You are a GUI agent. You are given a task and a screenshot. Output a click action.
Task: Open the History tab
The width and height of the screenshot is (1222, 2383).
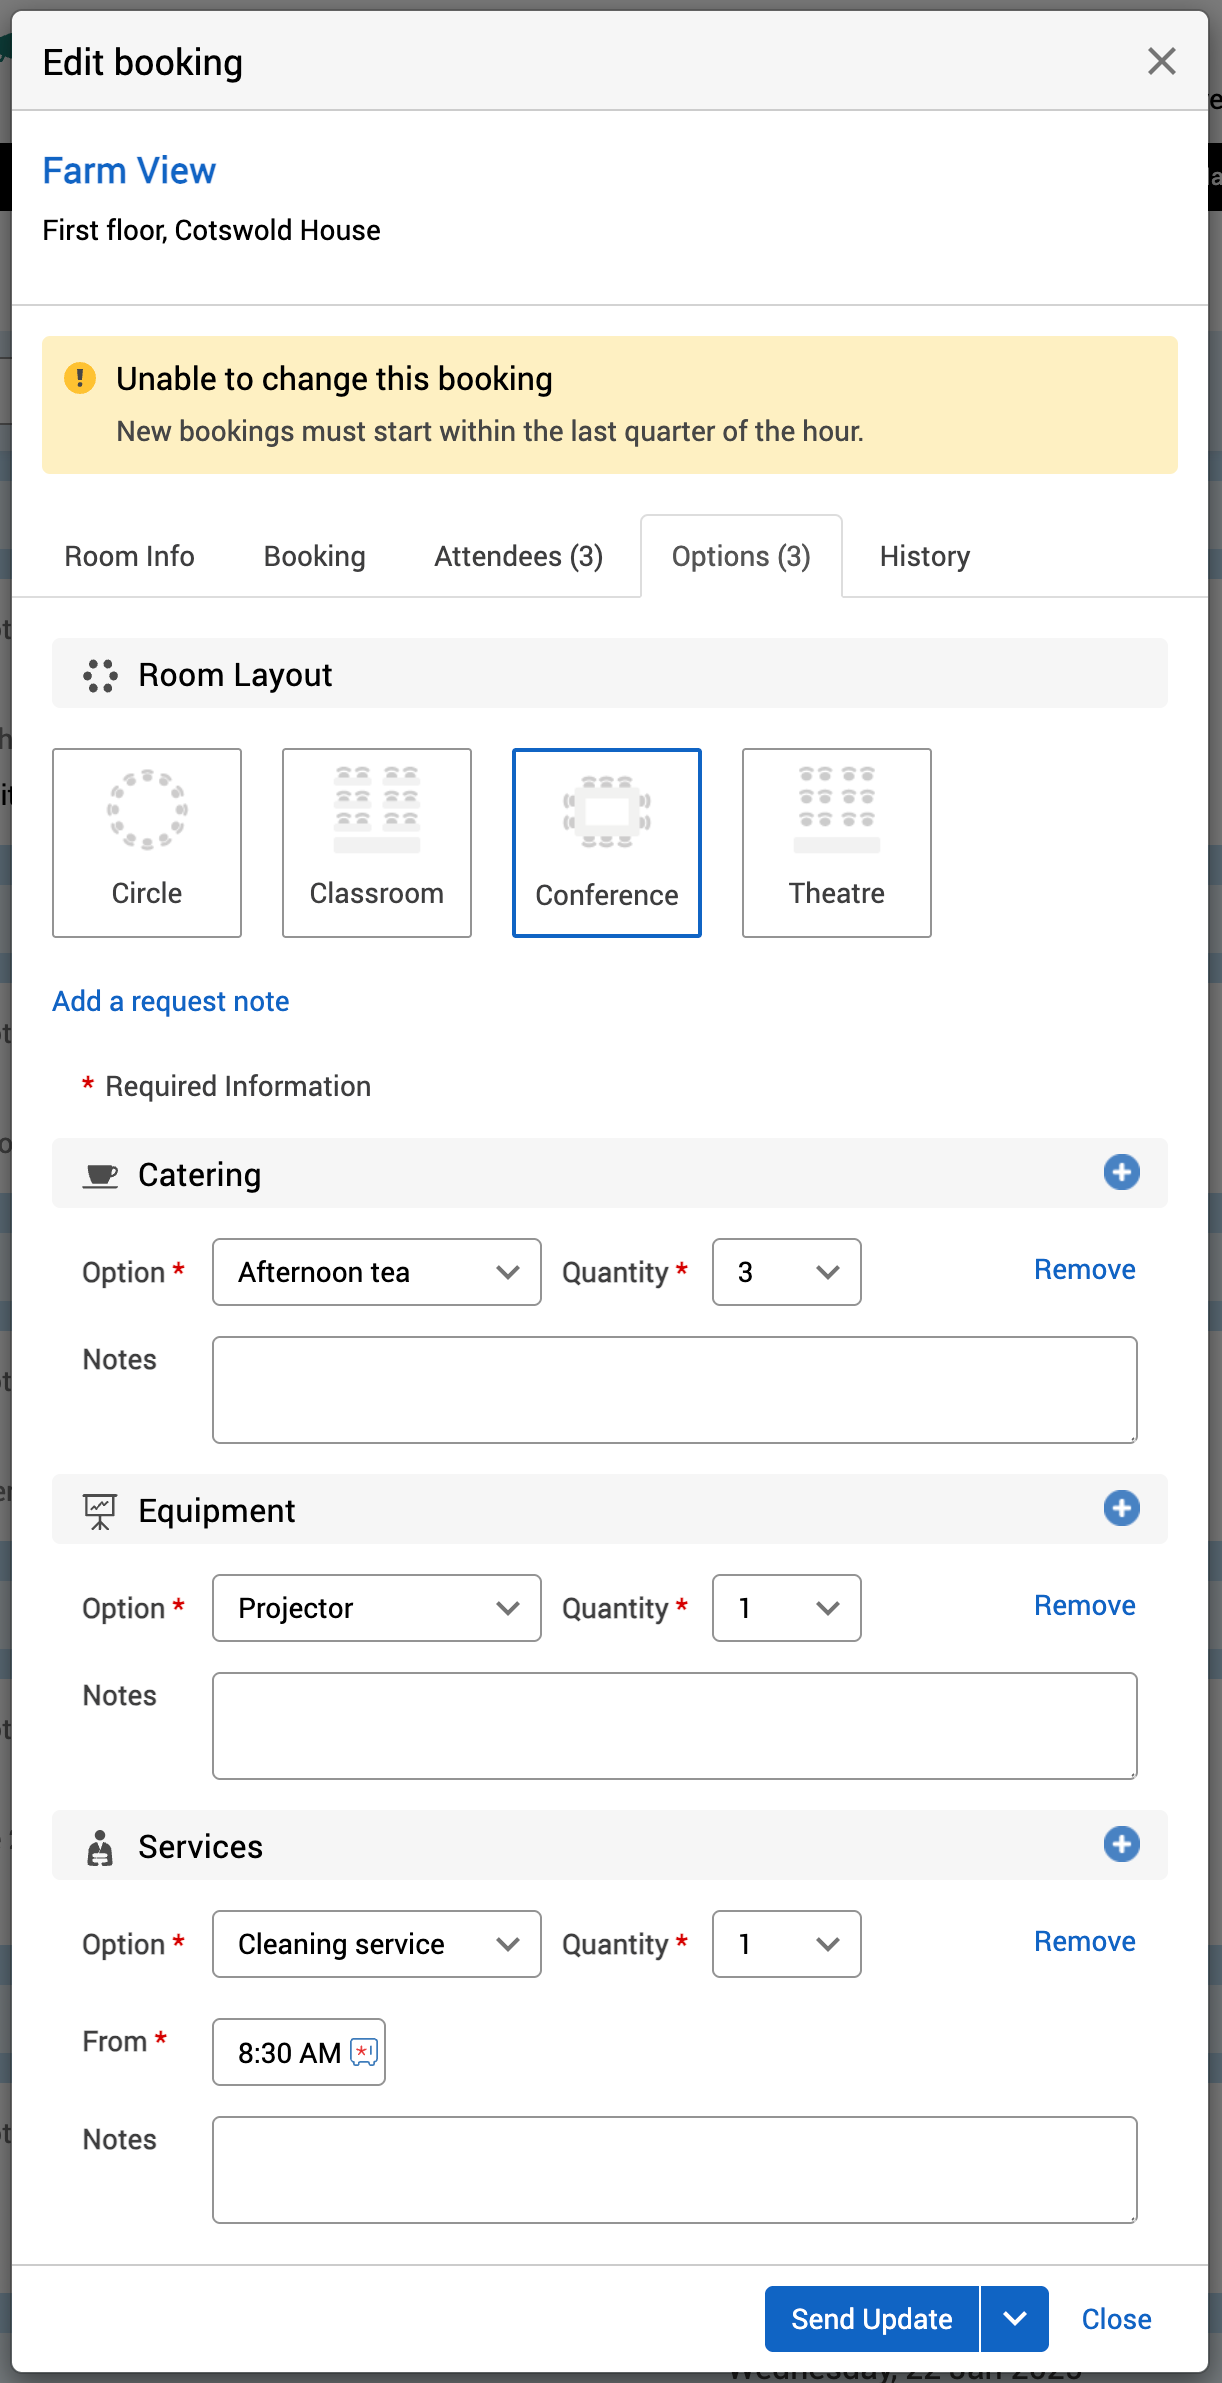coord(925,556)
